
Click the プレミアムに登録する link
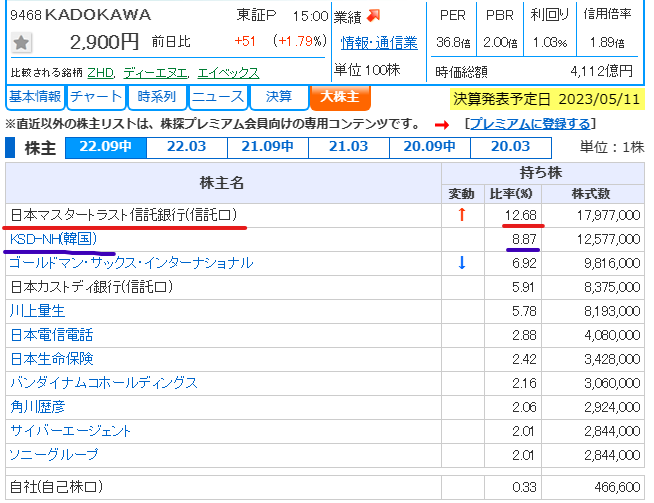(x=530, y=123)
